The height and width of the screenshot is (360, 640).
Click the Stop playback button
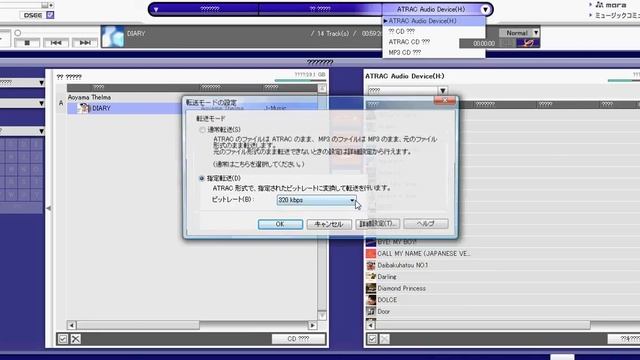point(27,42)
